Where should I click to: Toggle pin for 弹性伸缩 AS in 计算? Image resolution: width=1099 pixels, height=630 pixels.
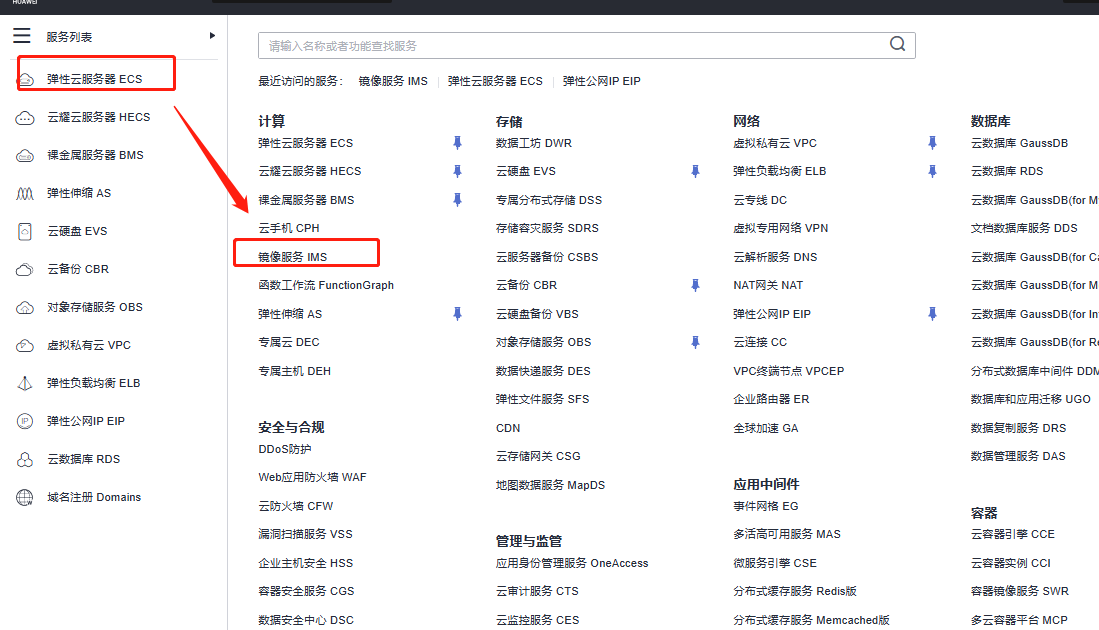[457, 314]
